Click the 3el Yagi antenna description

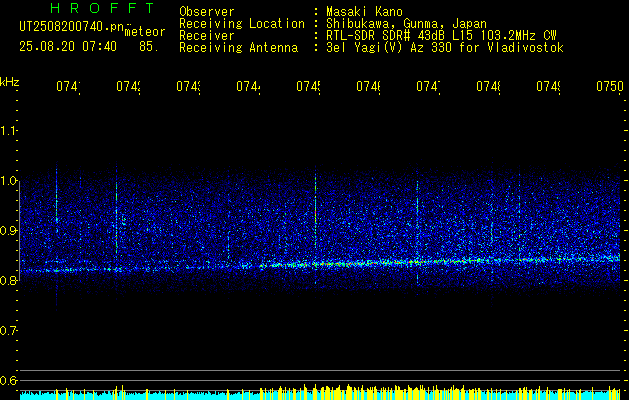pos(445,48)
